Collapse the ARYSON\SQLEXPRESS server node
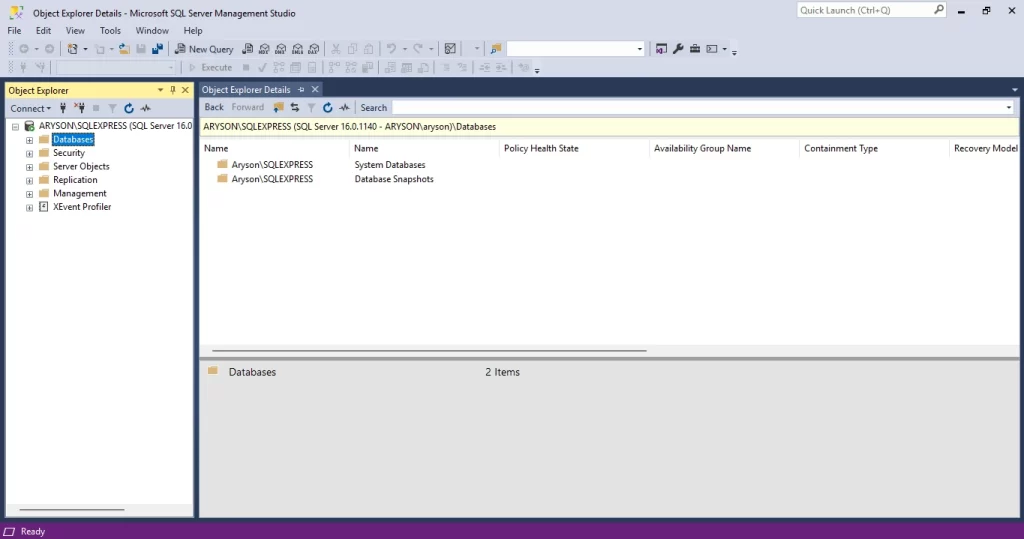The height and width of the screenshot is (539, 1024). click(16, 126)
